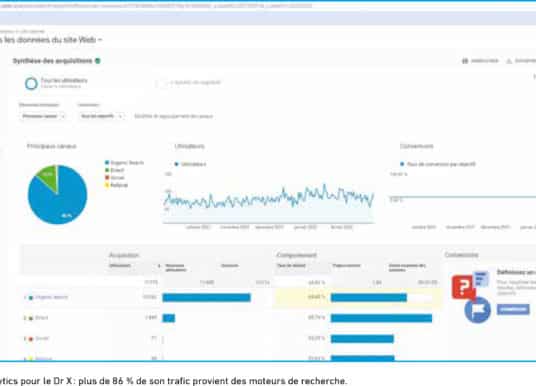This screenshot has width=536, height=386.
Task: Click the sort arrow in Utilisateurs column
Action: pyautogui.click(x=159, y=266)
